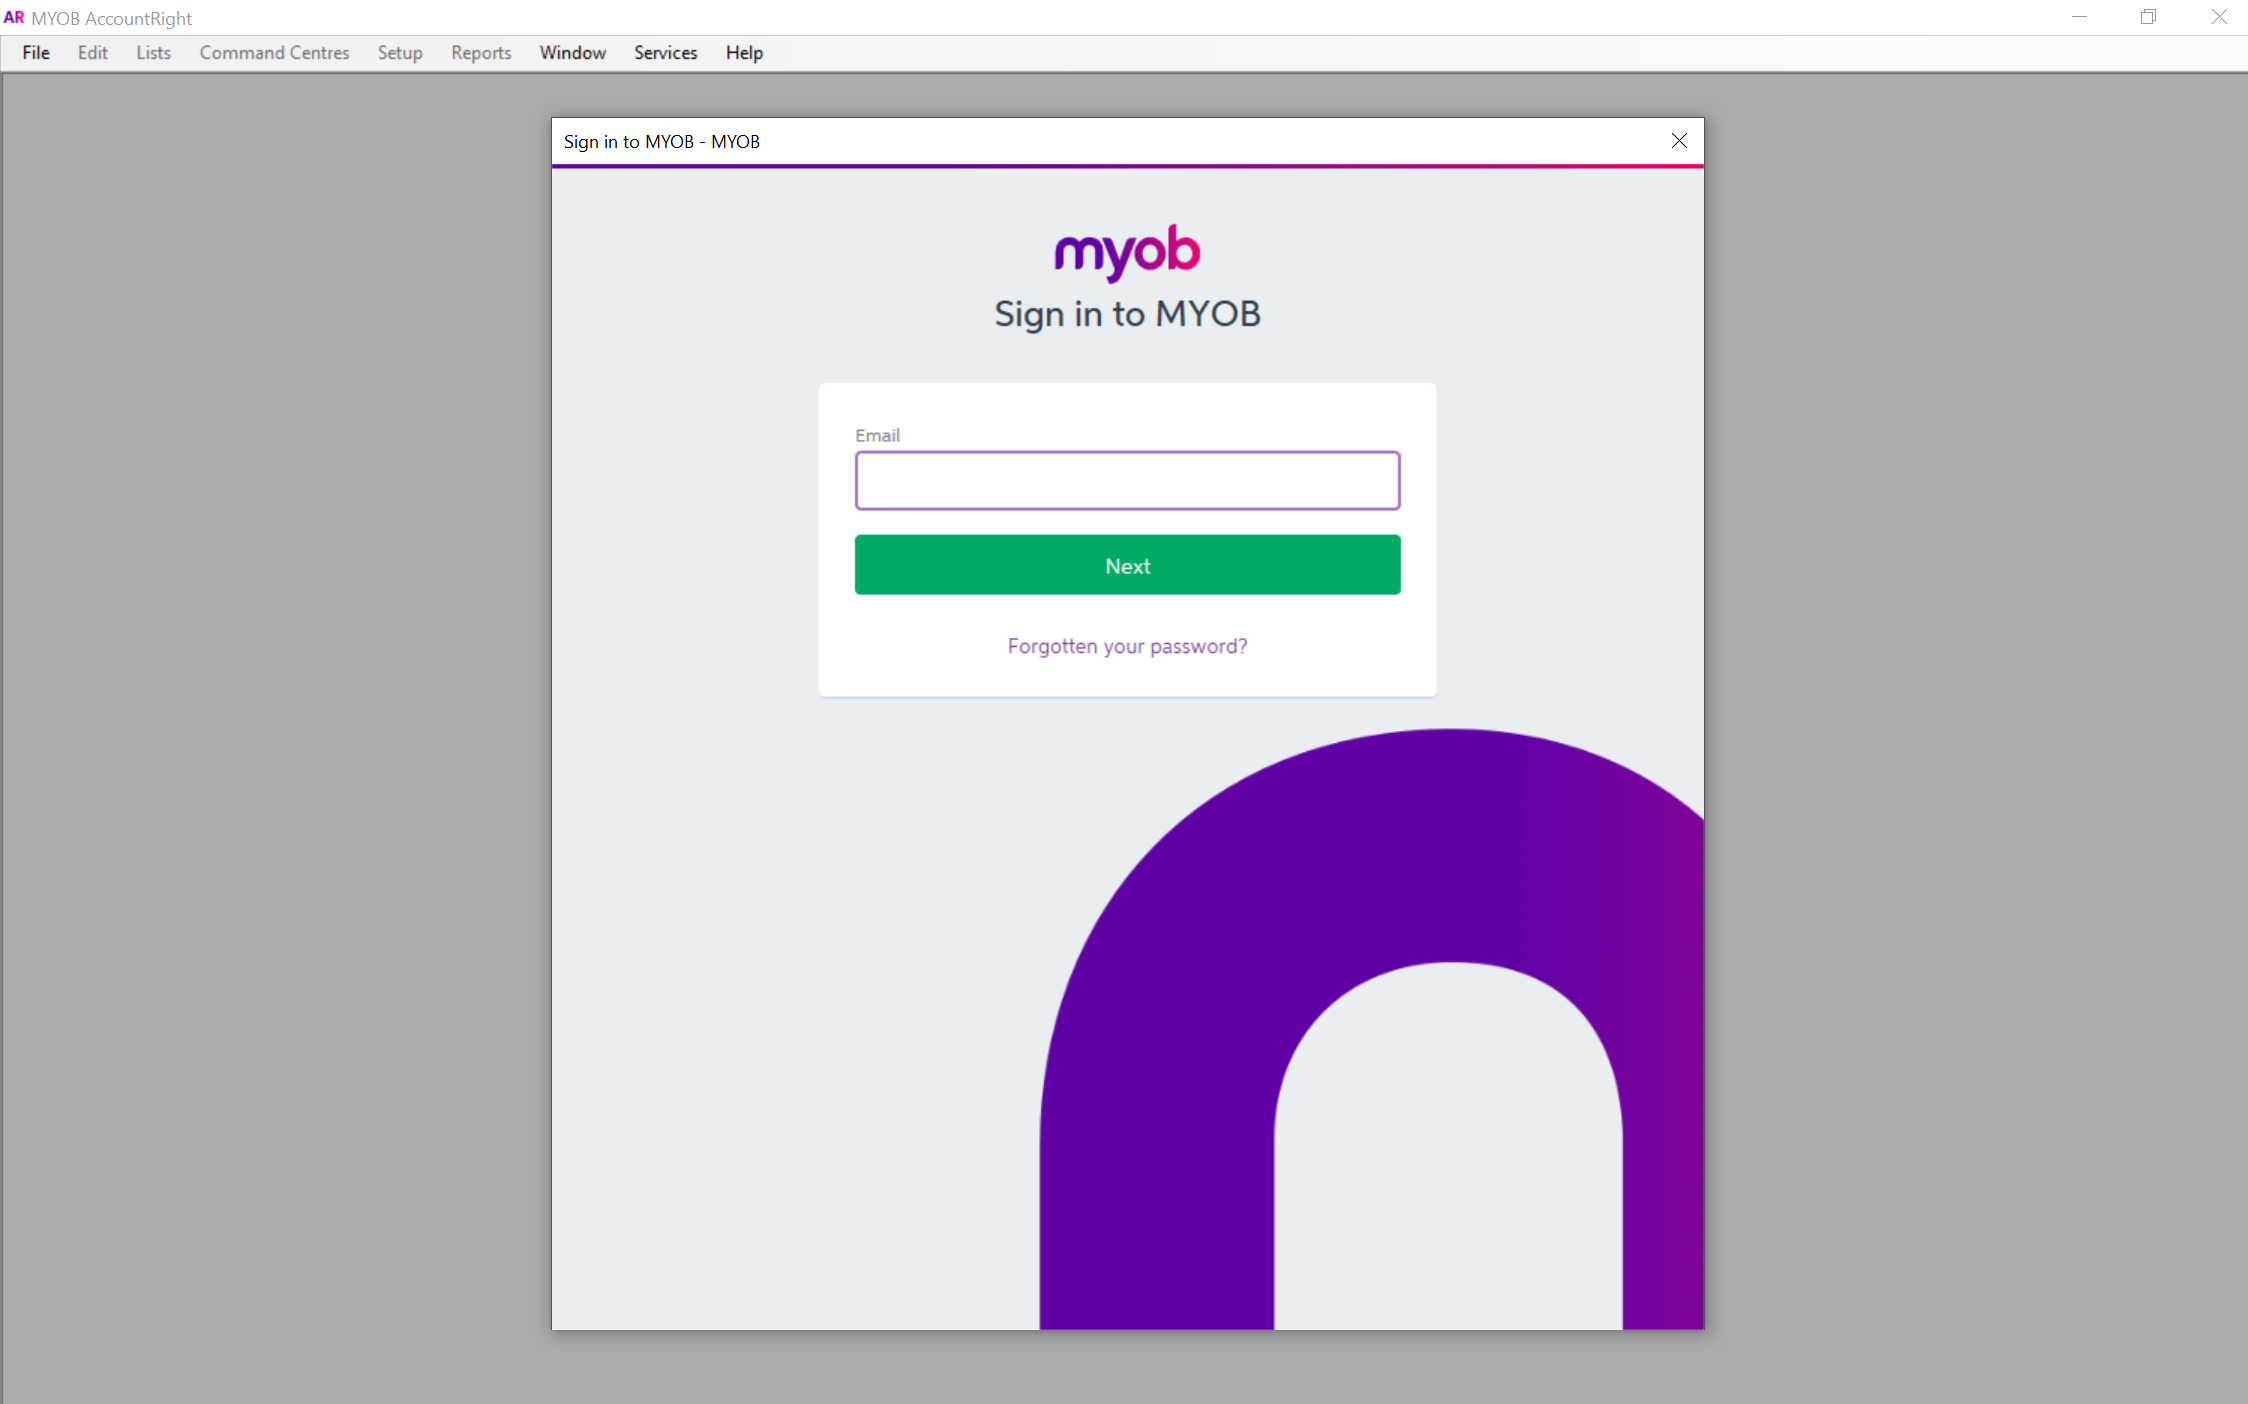Minimize the MYOB AccountRight window

tap(2079, 17)
